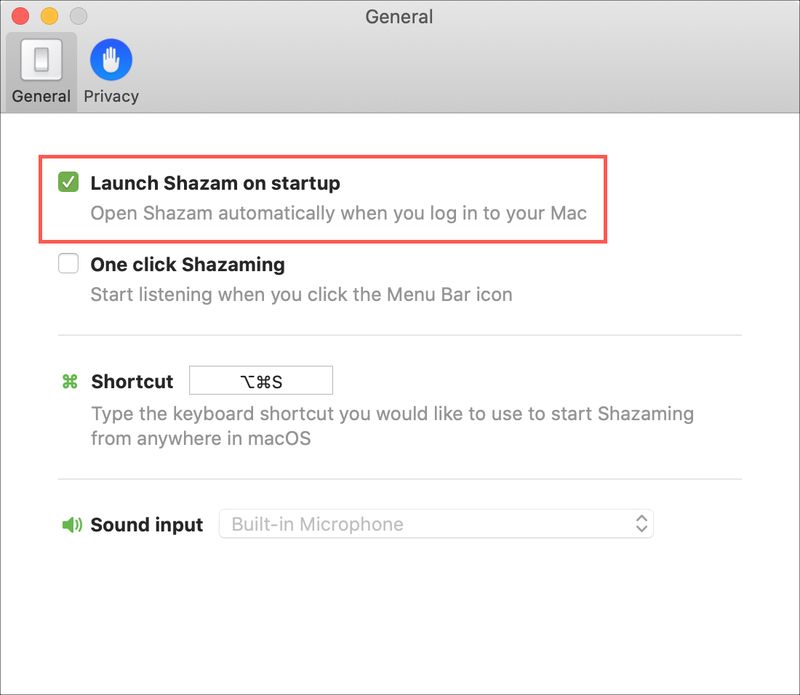Click the green speaker icon

tap(71, 524)
